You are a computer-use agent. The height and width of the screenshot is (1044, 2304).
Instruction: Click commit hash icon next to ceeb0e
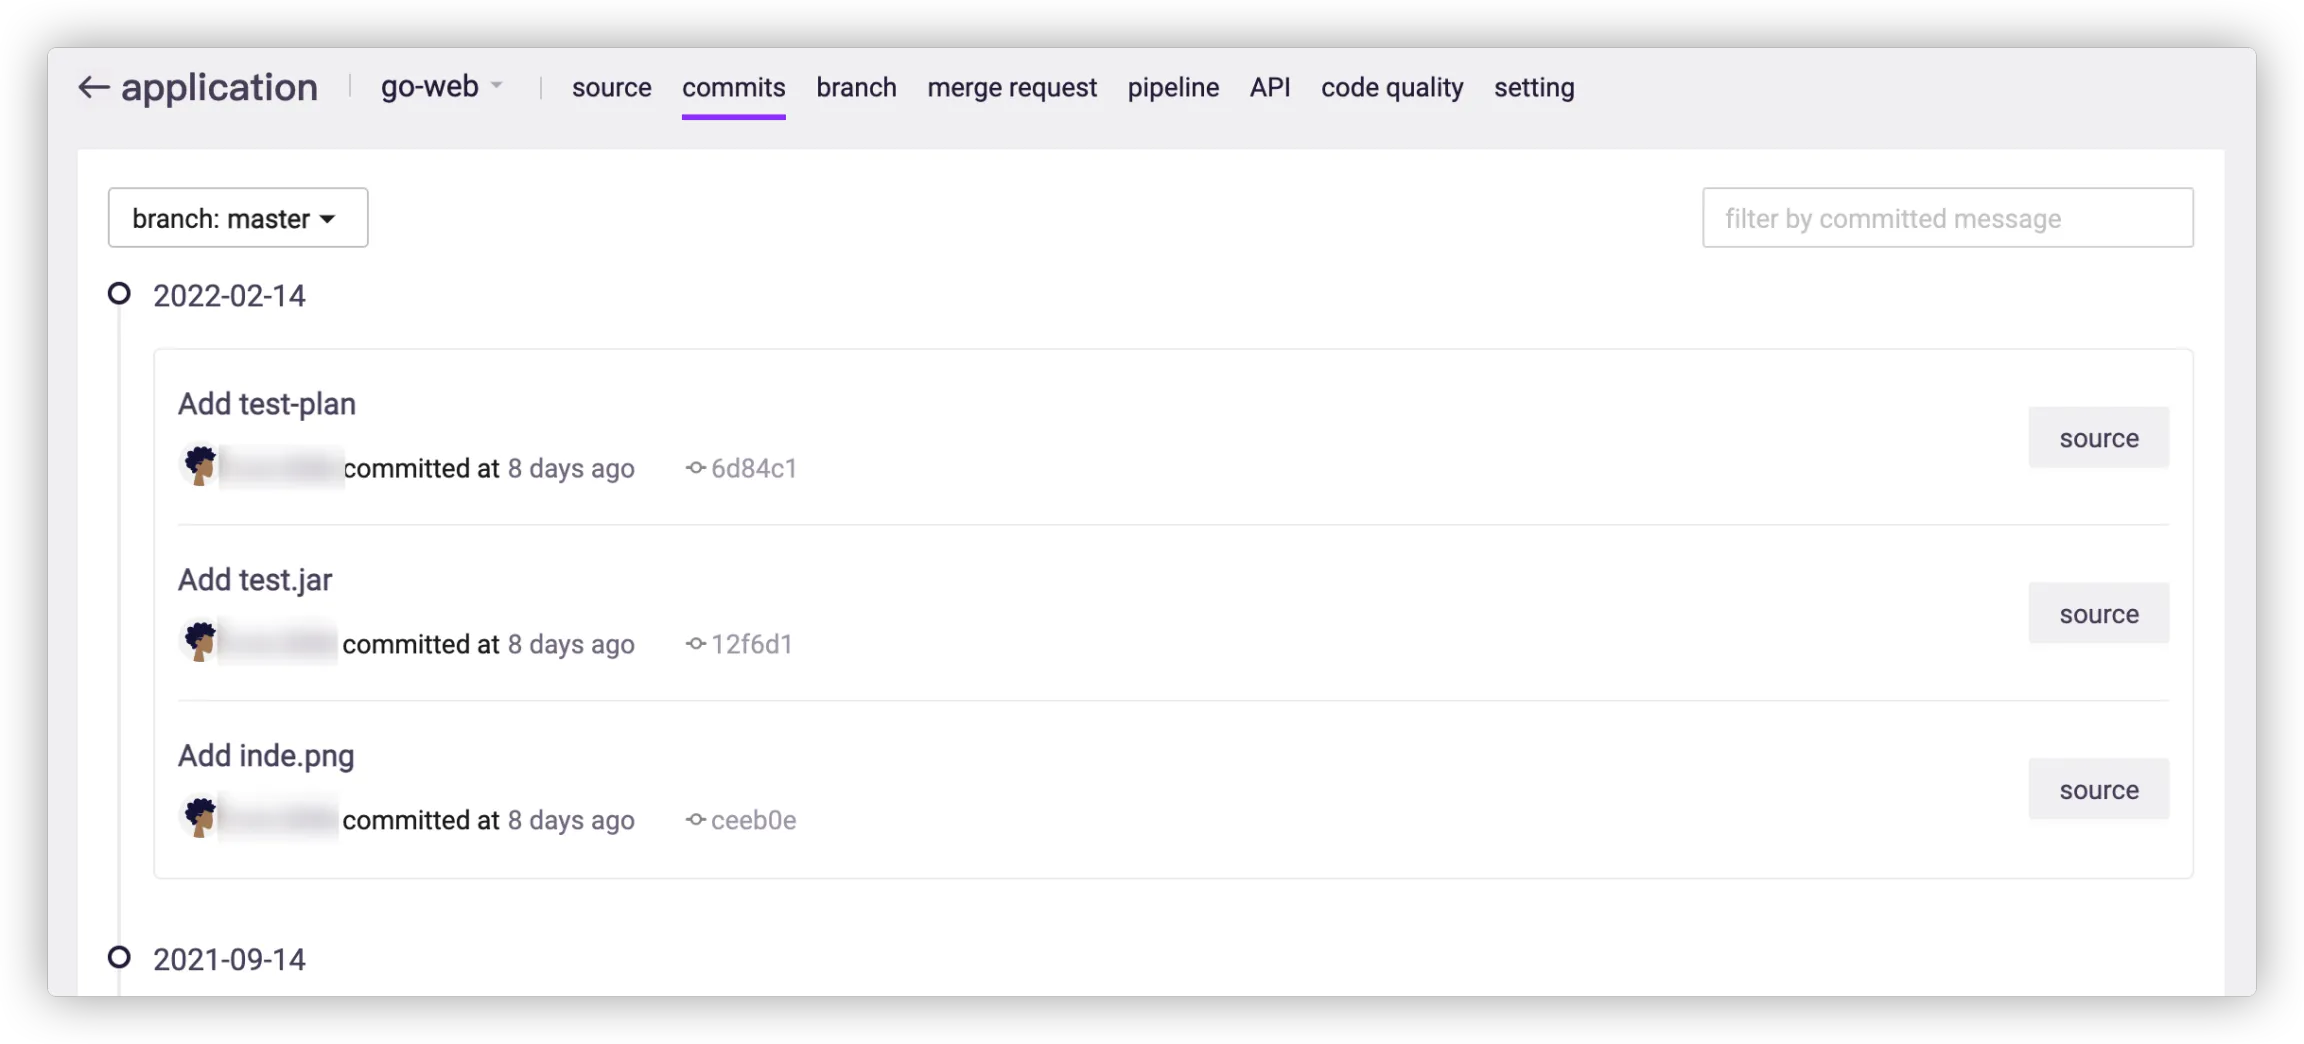[x=695, y=820]
